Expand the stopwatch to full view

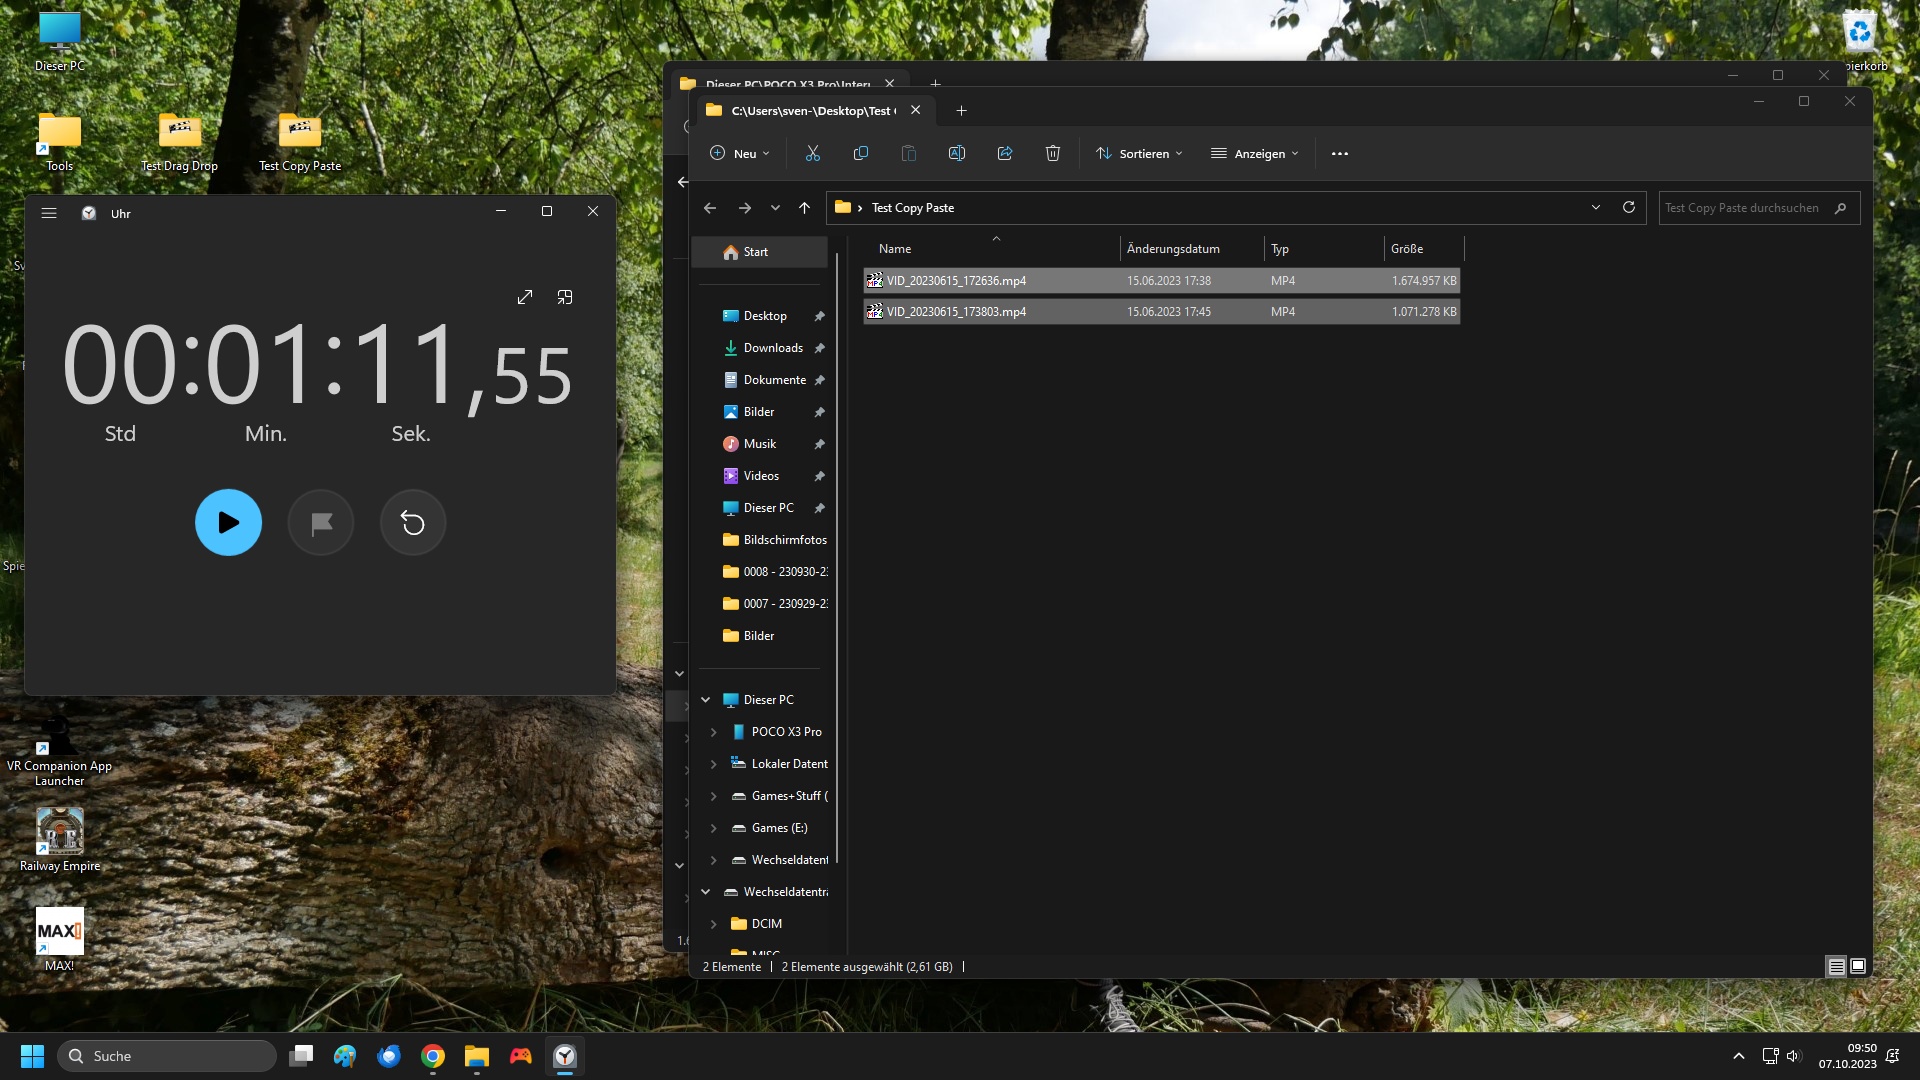coord(525,297)
